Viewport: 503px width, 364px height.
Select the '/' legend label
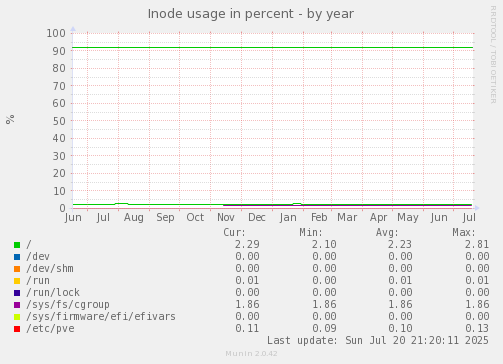point(29,244)
